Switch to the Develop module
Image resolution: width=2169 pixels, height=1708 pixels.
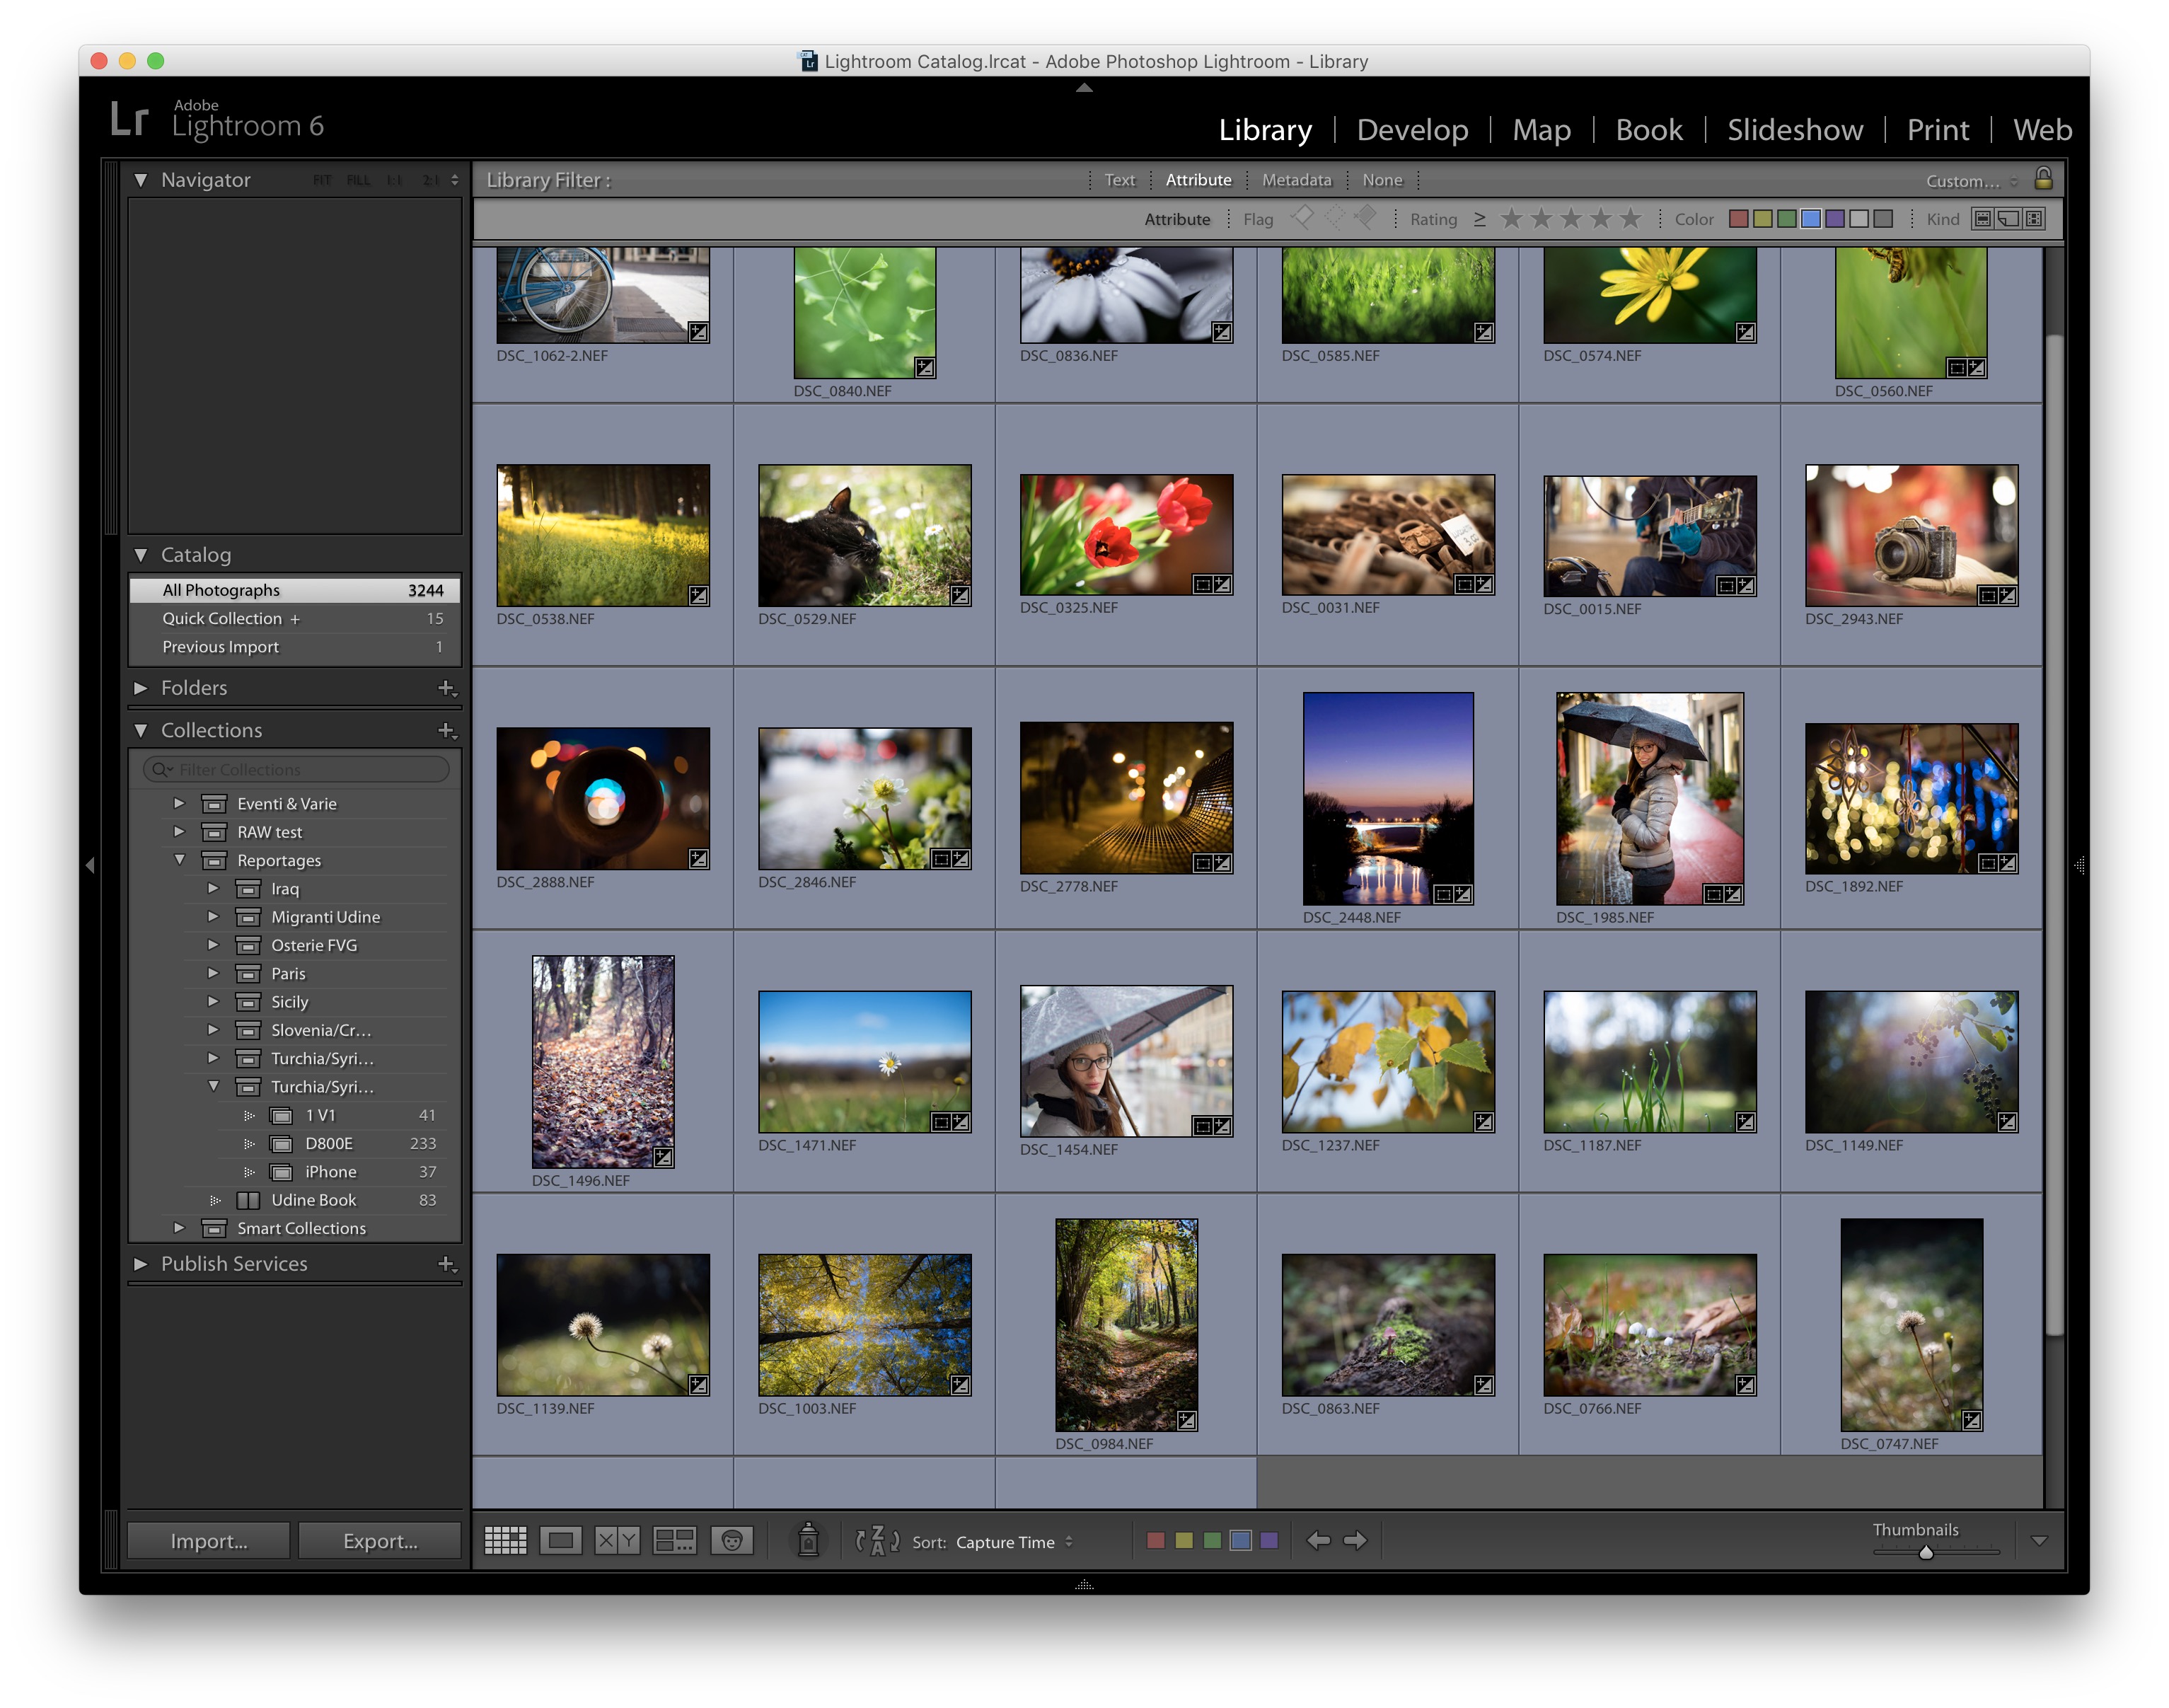pyautogui.click(x=1412, y=129)
